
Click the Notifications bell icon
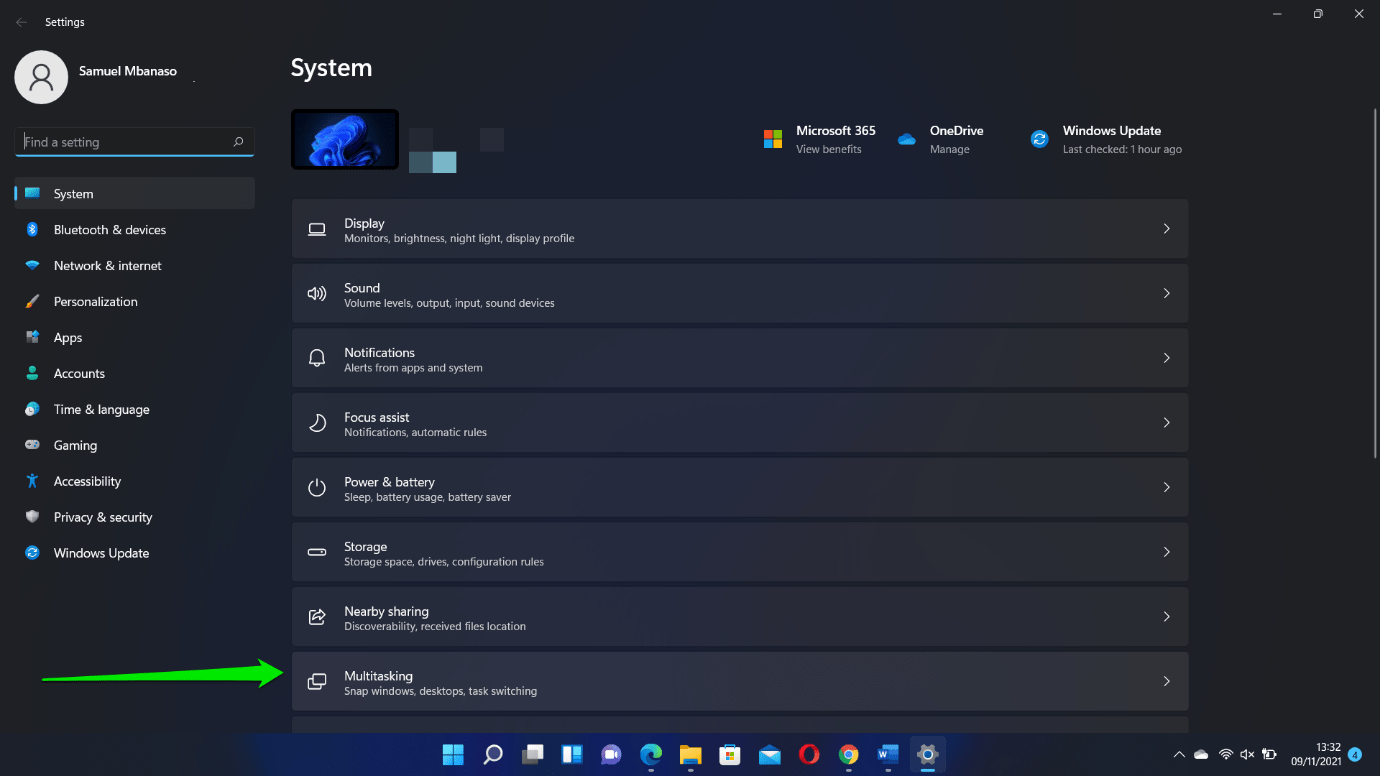317,358
